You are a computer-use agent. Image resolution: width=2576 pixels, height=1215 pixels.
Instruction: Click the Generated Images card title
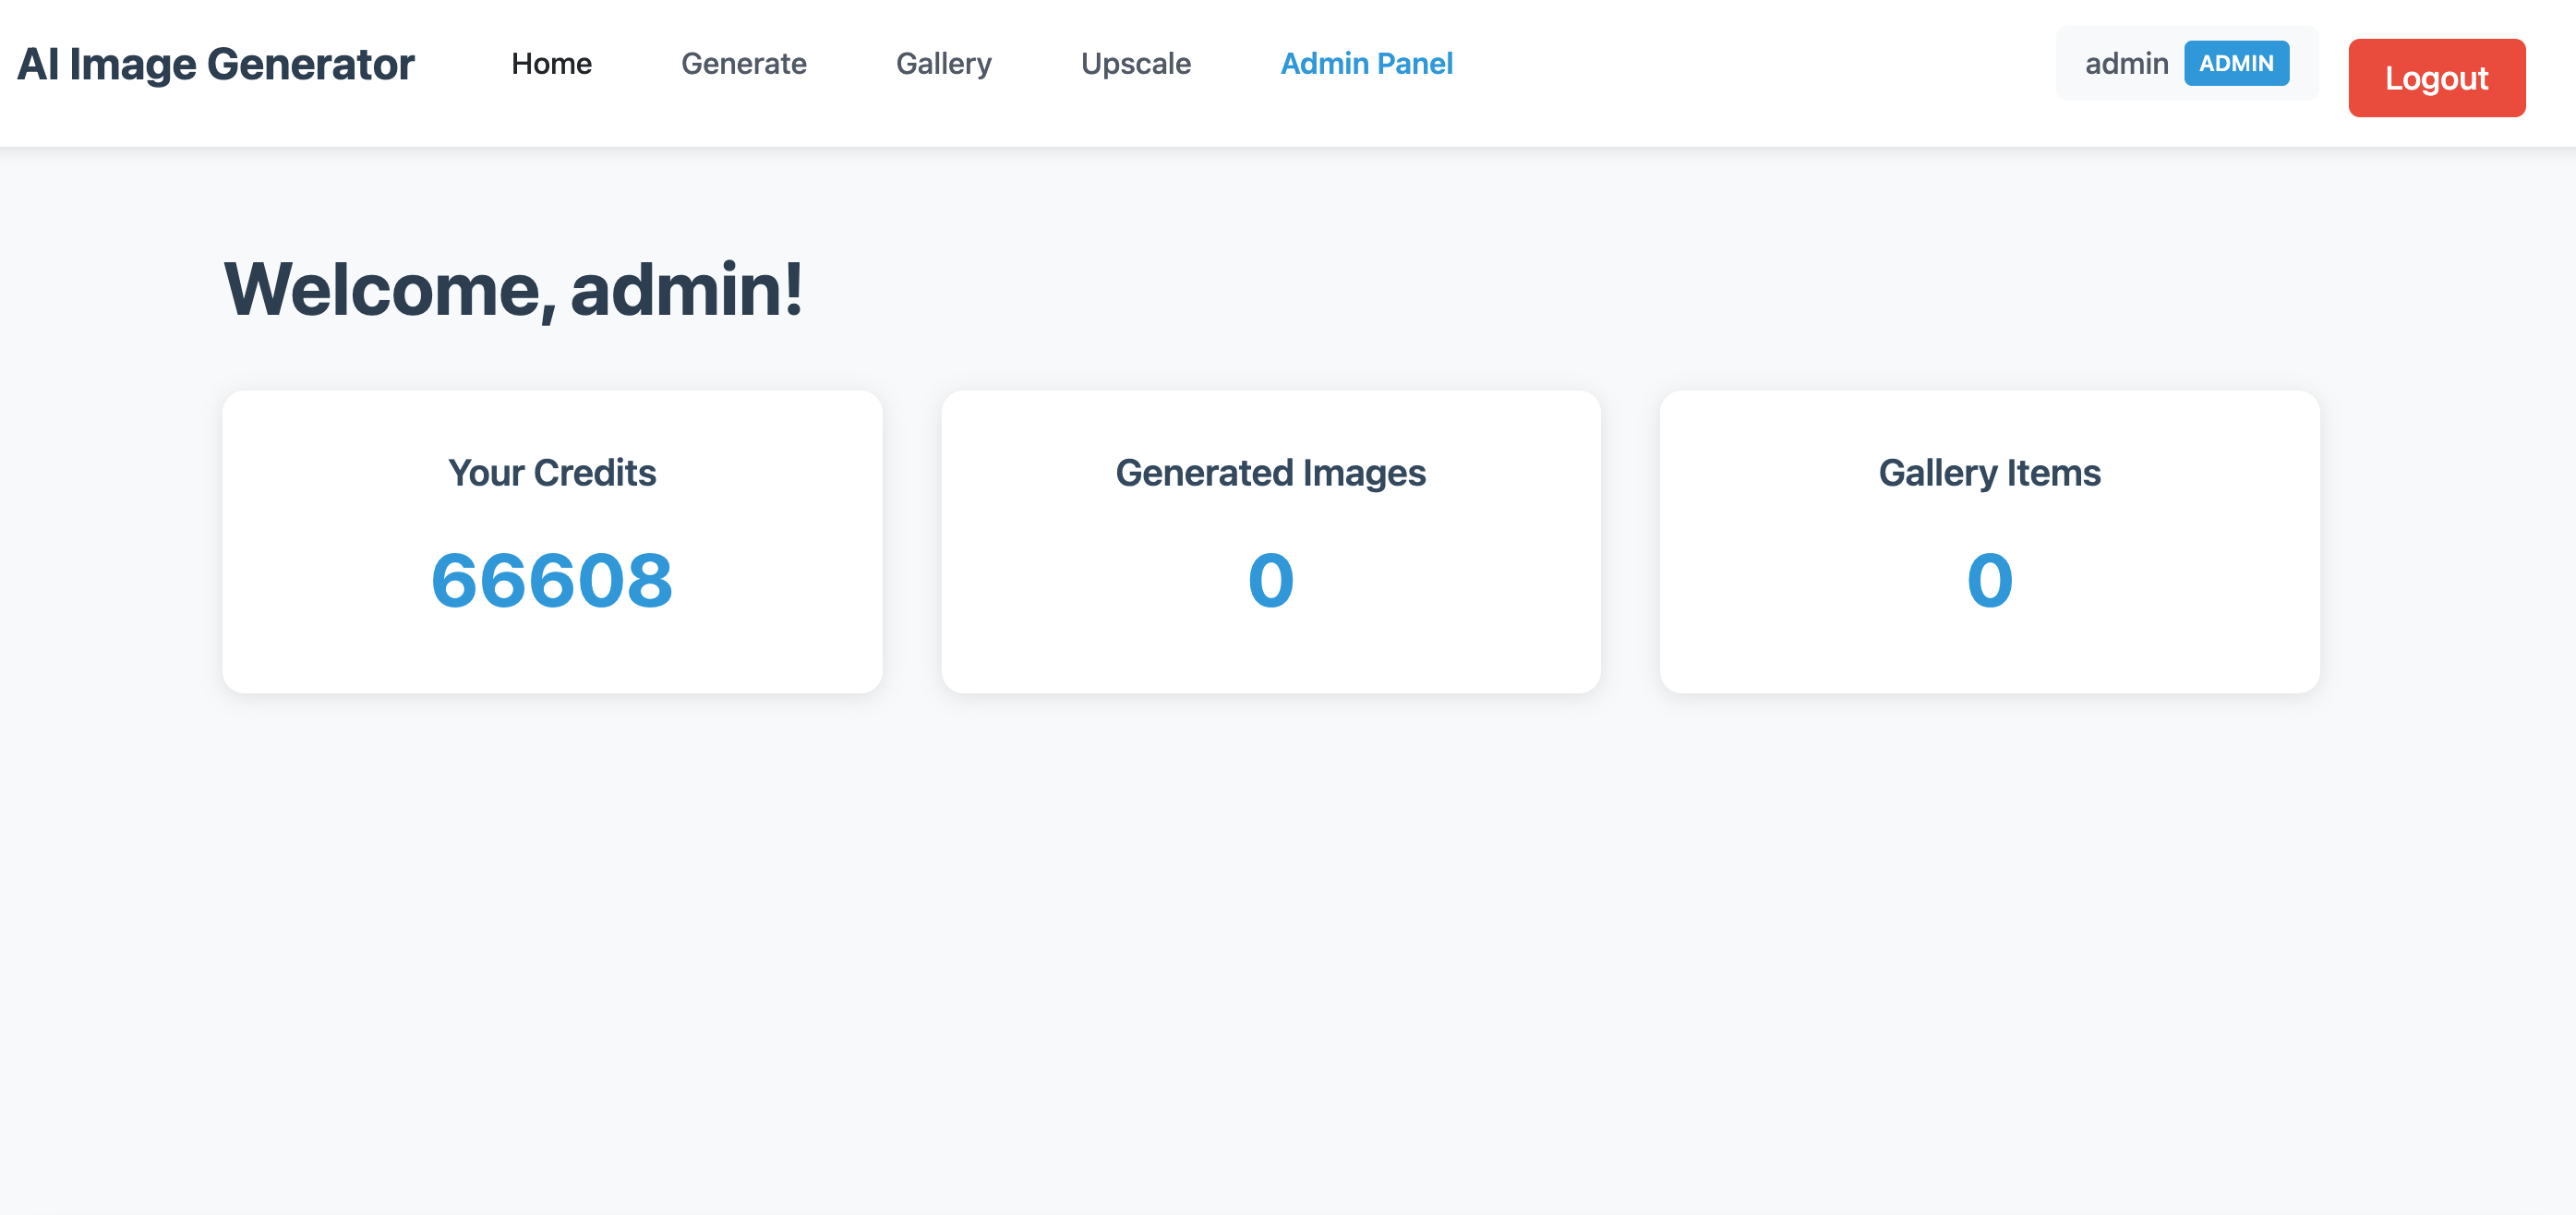[x=1271, y=474]
